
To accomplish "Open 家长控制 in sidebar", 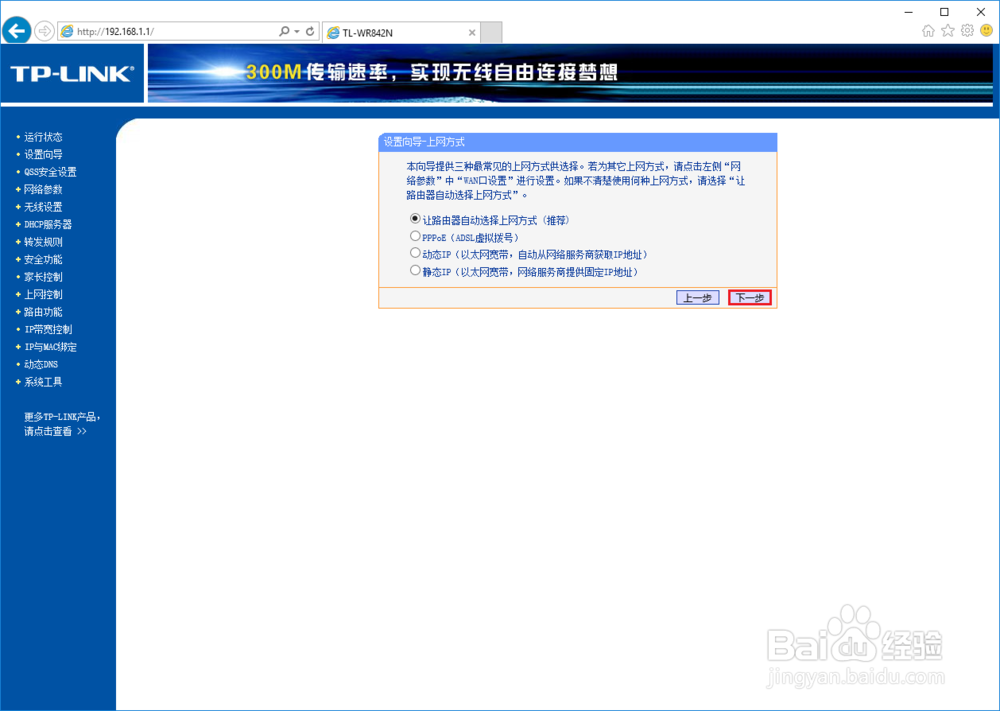I will click(x=43, y=277).
